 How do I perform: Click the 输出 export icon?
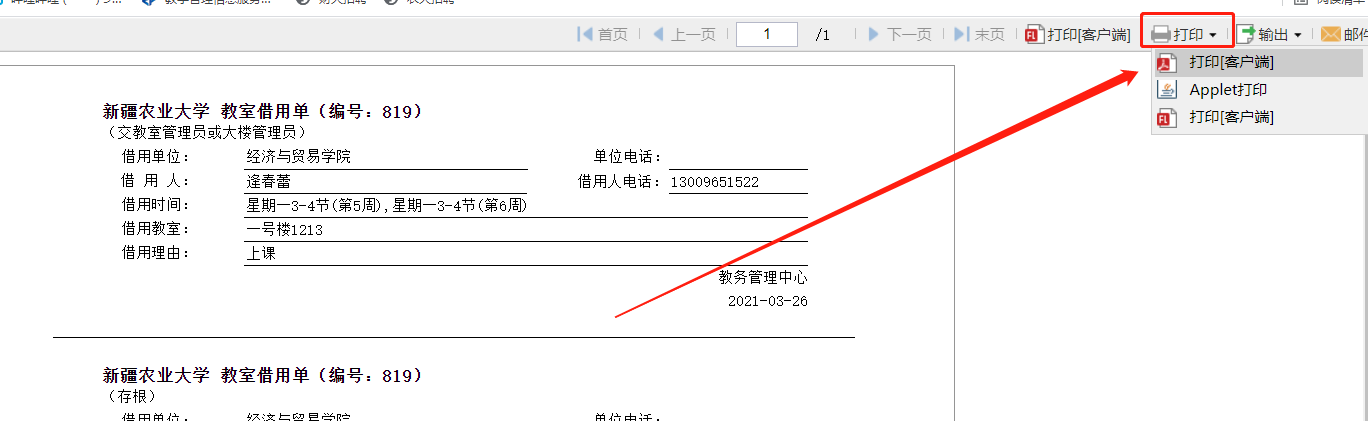coord(1246,34)
